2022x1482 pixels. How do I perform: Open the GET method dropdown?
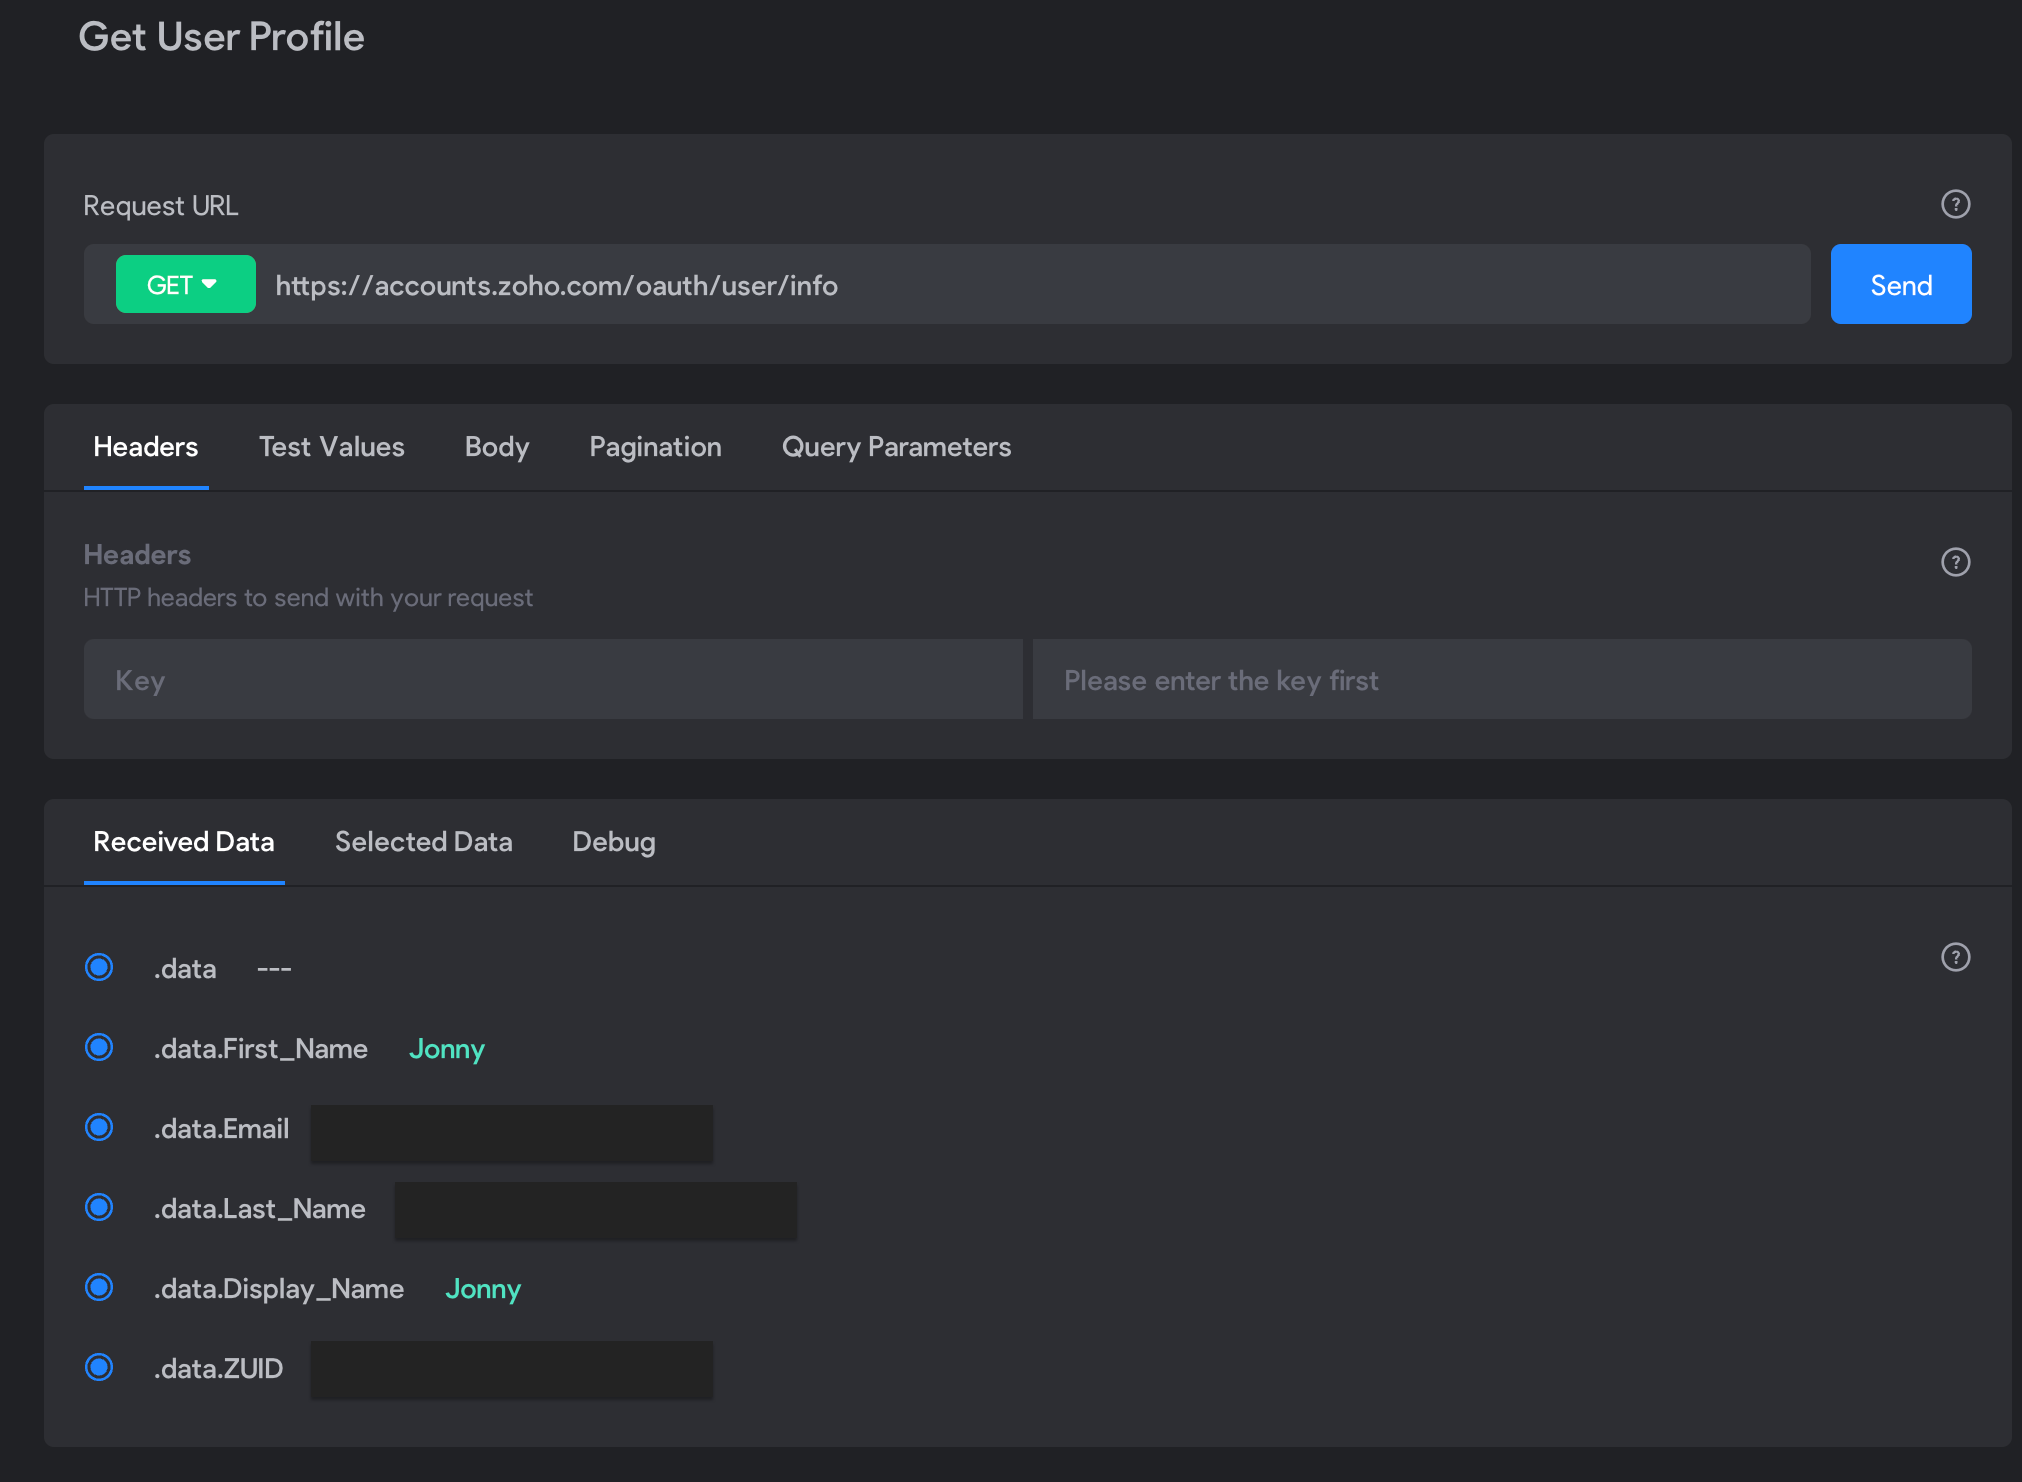(x=185, y=284)
